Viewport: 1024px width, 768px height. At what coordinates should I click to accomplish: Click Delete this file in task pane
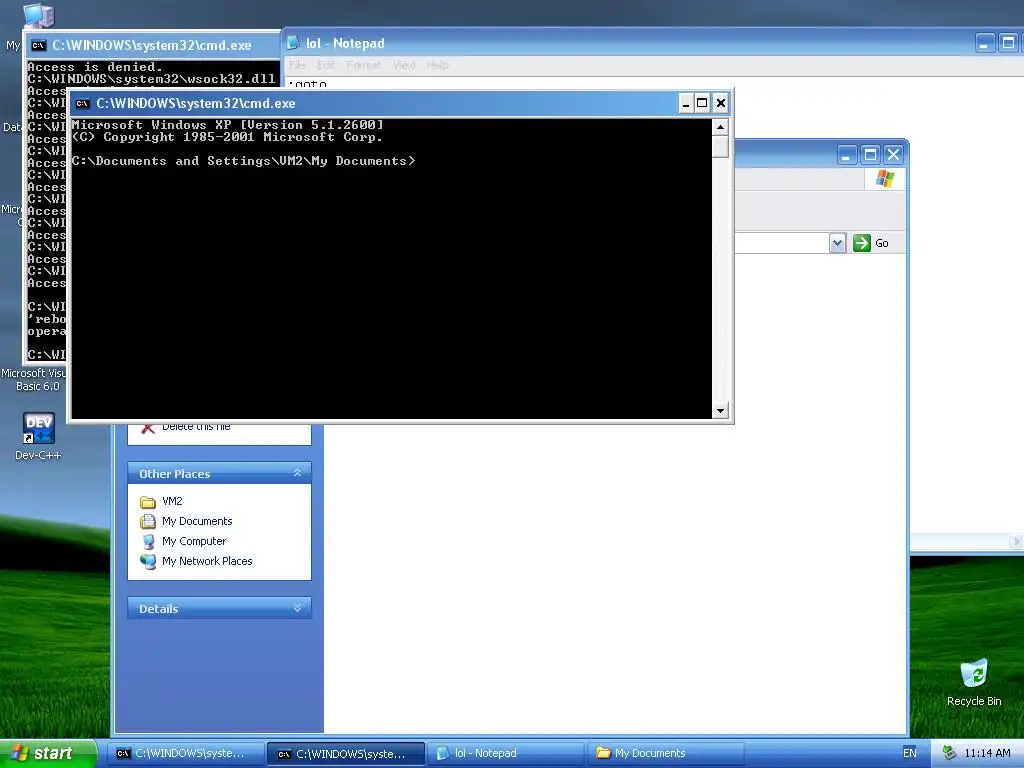196,427
